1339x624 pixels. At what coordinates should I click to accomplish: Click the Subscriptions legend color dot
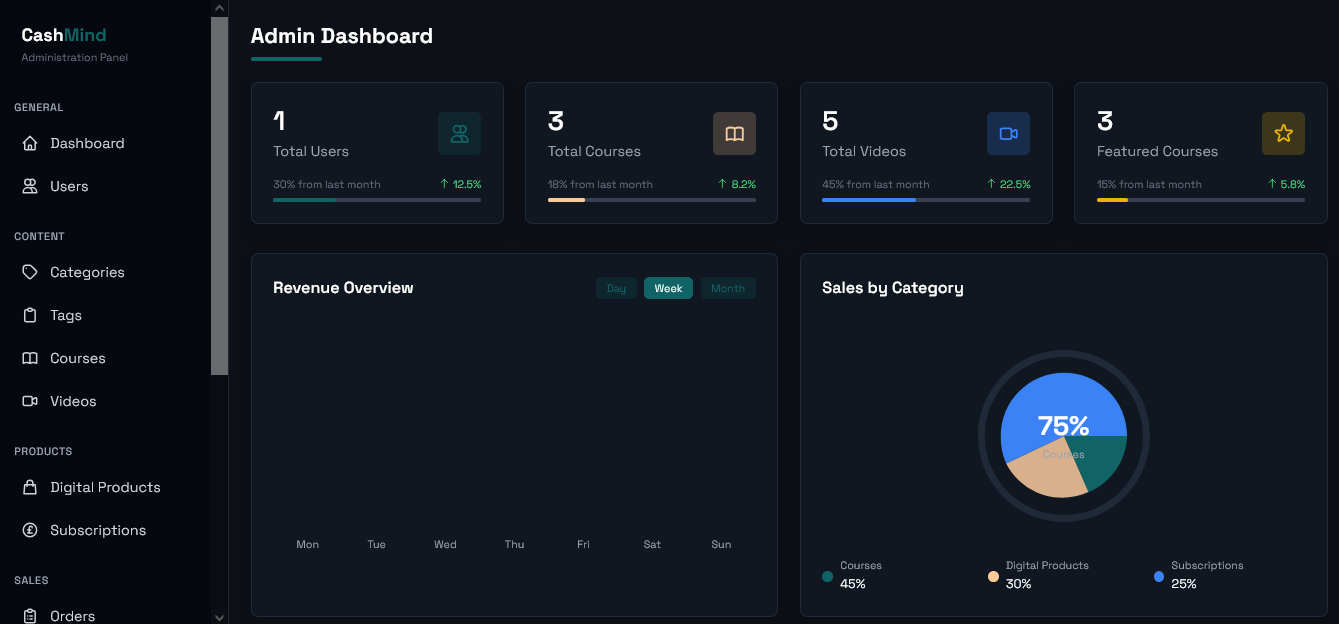point(1159,576)
